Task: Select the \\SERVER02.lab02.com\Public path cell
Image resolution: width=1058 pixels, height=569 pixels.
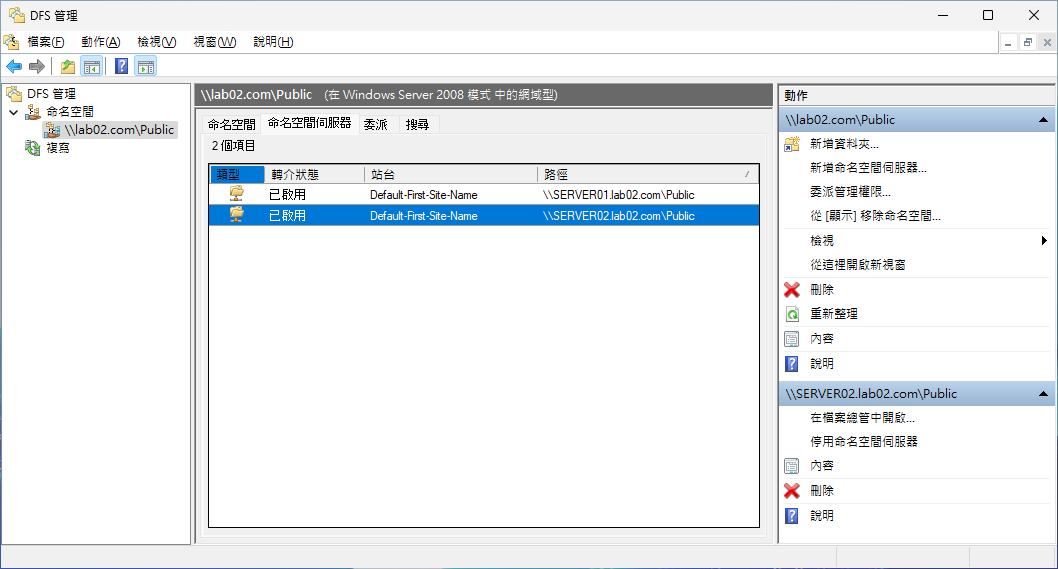Action: (619, 216)
